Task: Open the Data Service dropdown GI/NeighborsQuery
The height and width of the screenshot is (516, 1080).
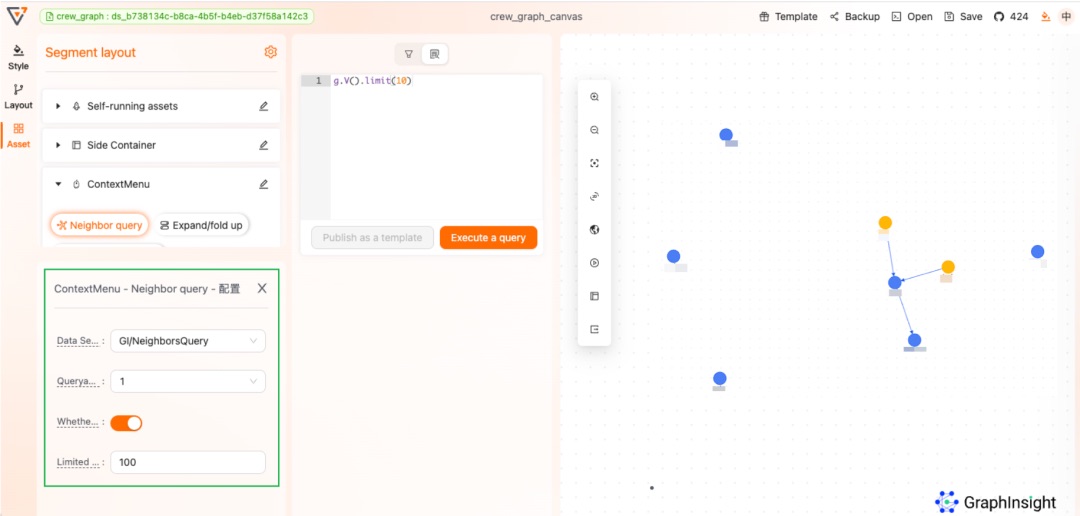Action: point(186,341)
